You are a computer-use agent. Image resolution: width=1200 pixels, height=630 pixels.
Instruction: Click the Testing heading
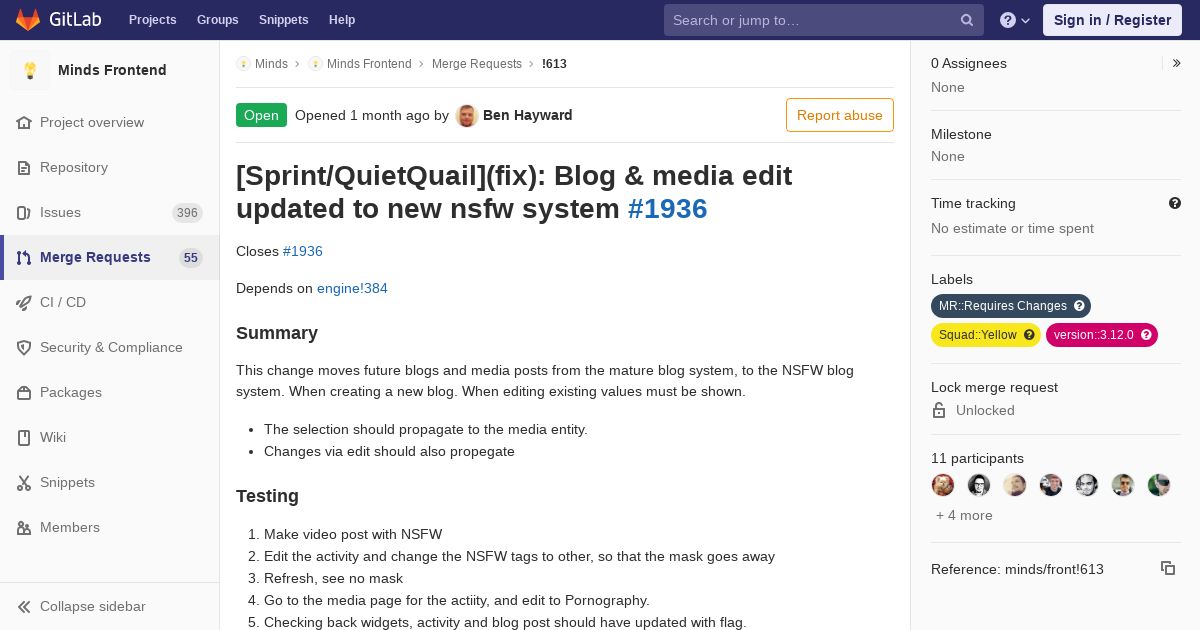267,496
